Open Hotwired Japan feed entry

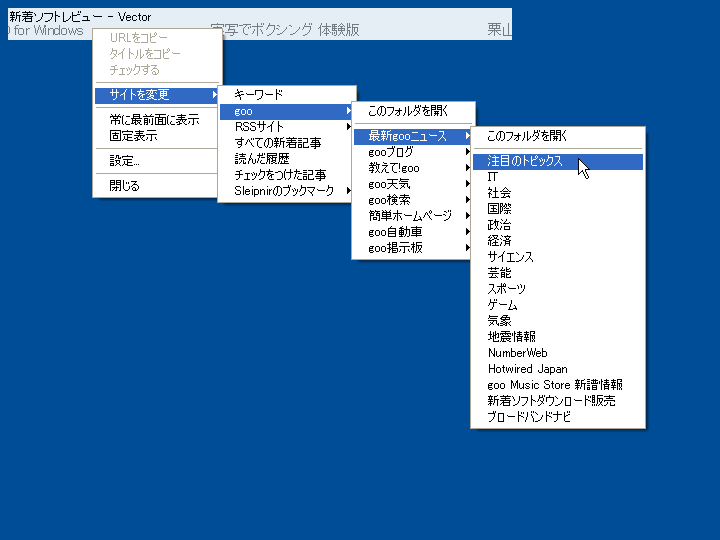[x=558, y=369]
